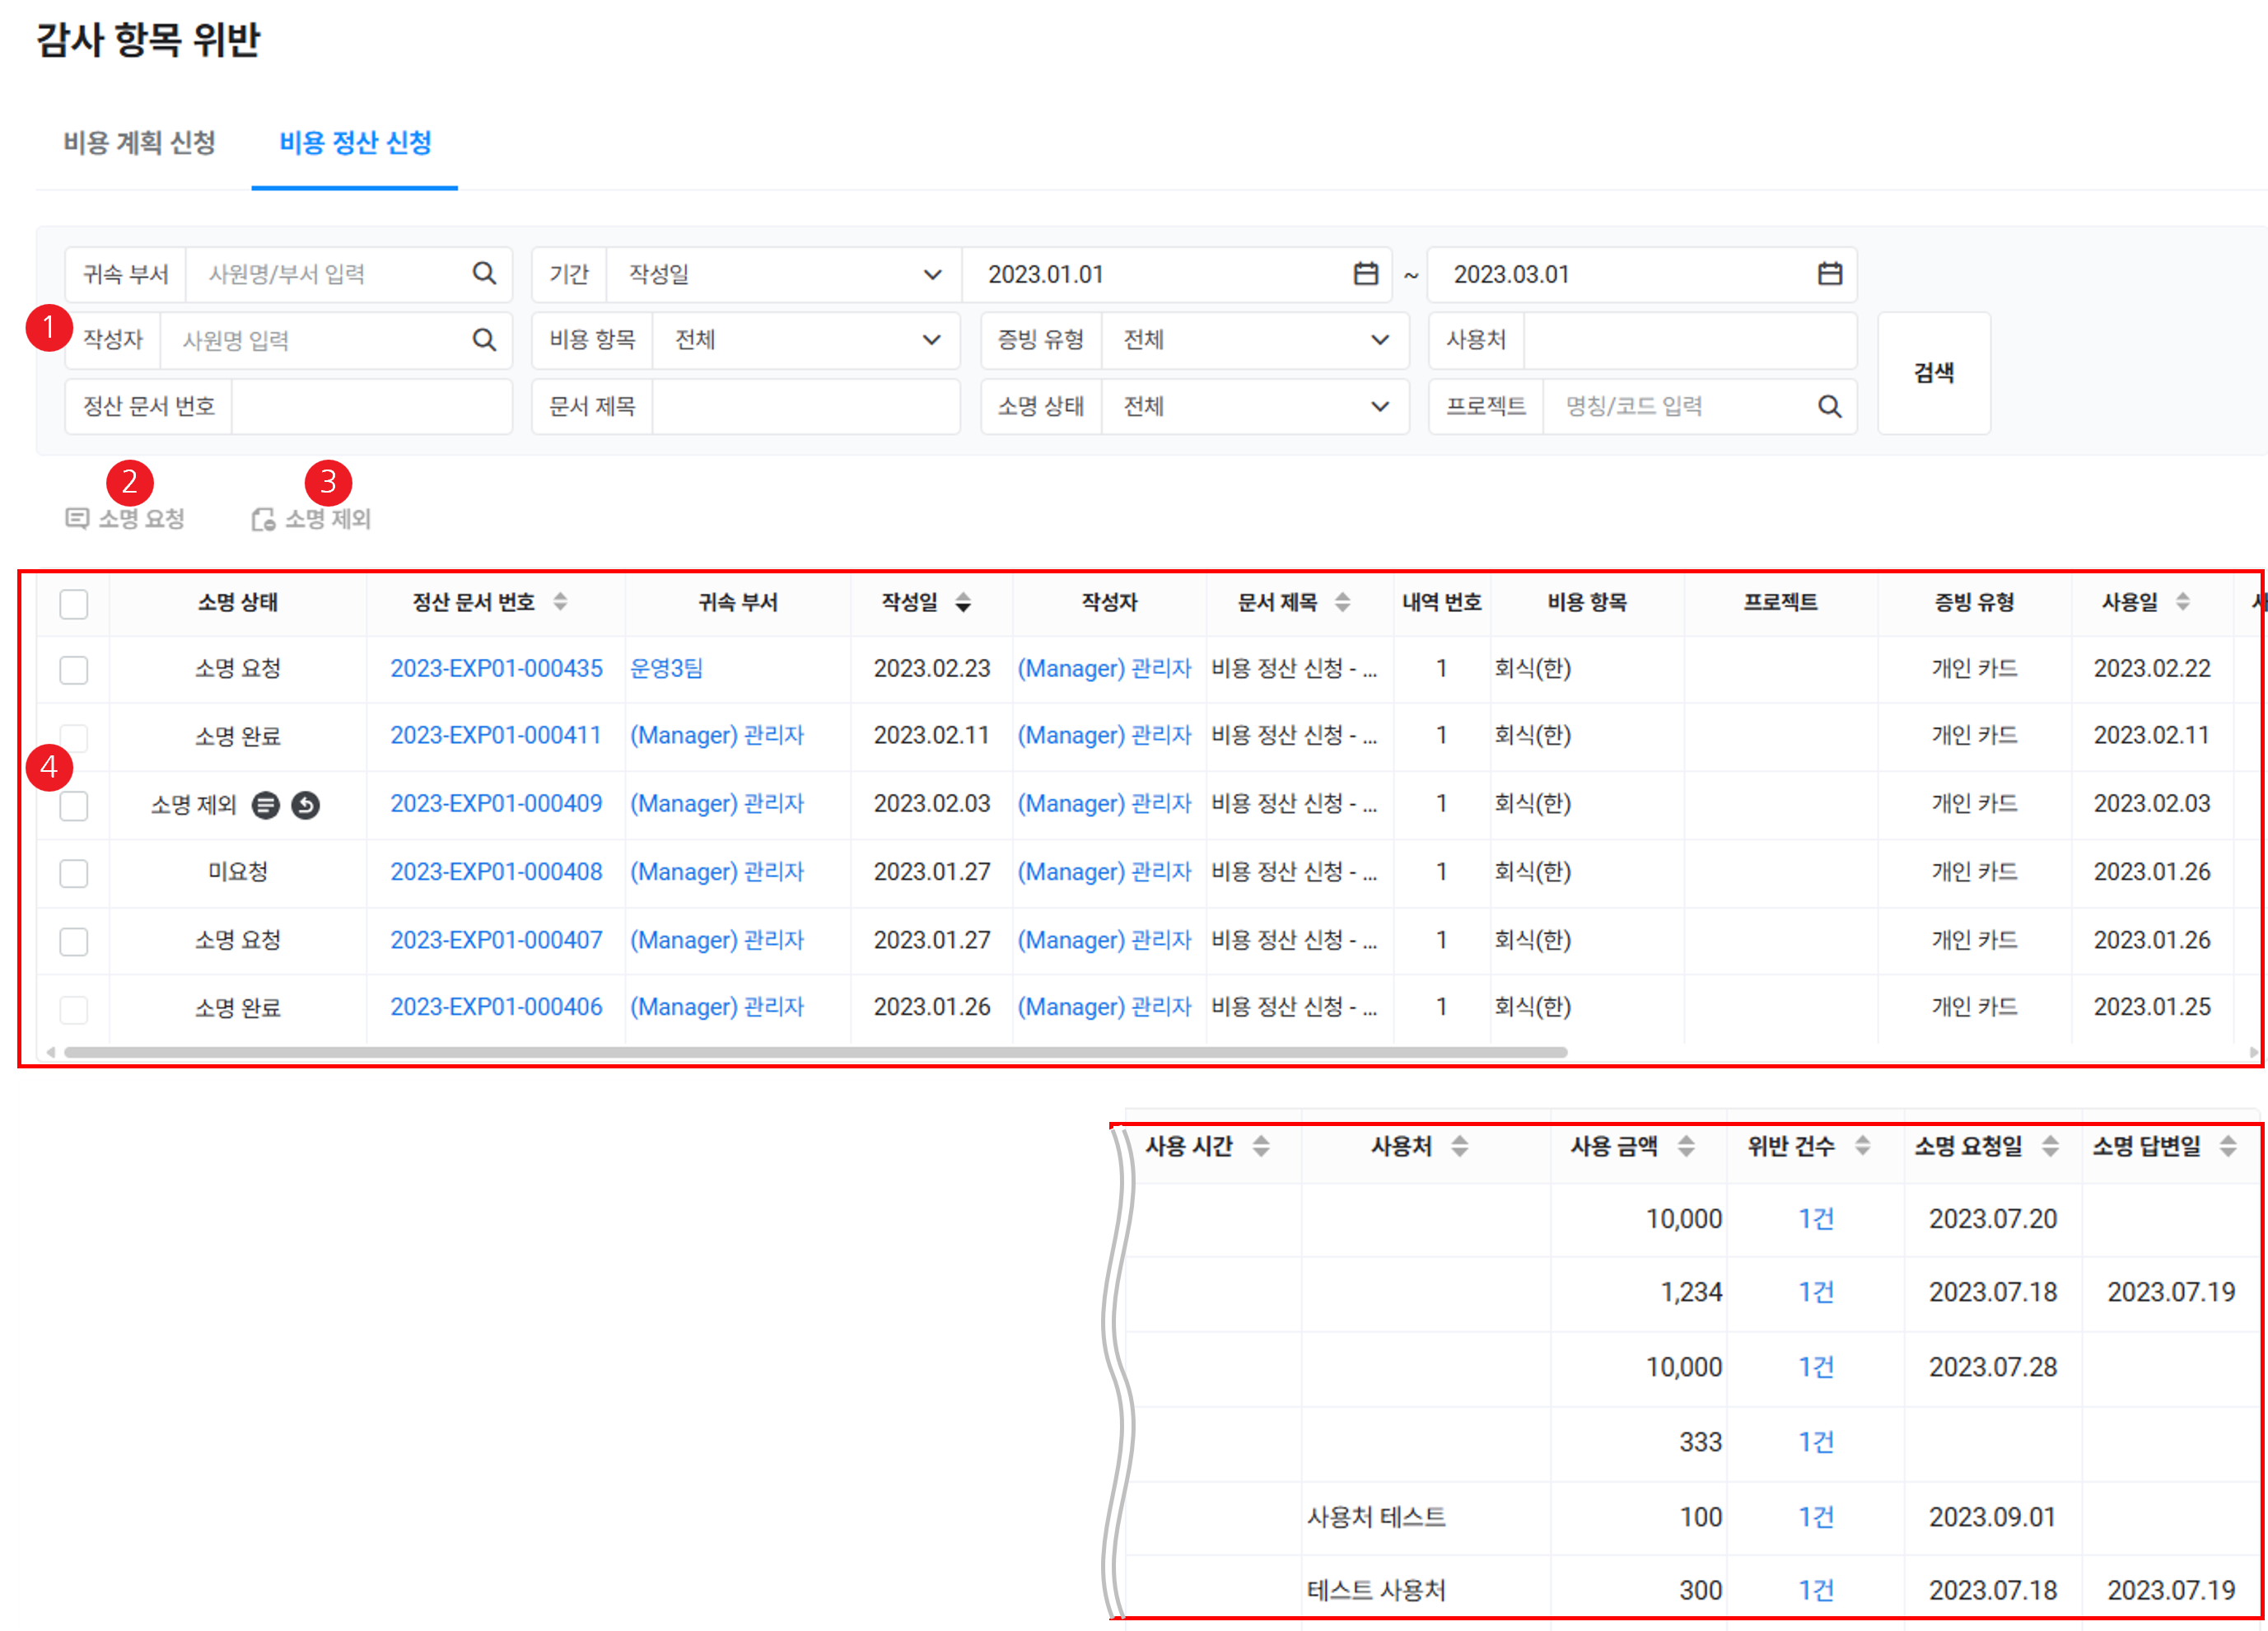Screen dimensions: 2268x1631
Task: Switch to the 비용 계획 신청 tab
Action: pos(140,143)
